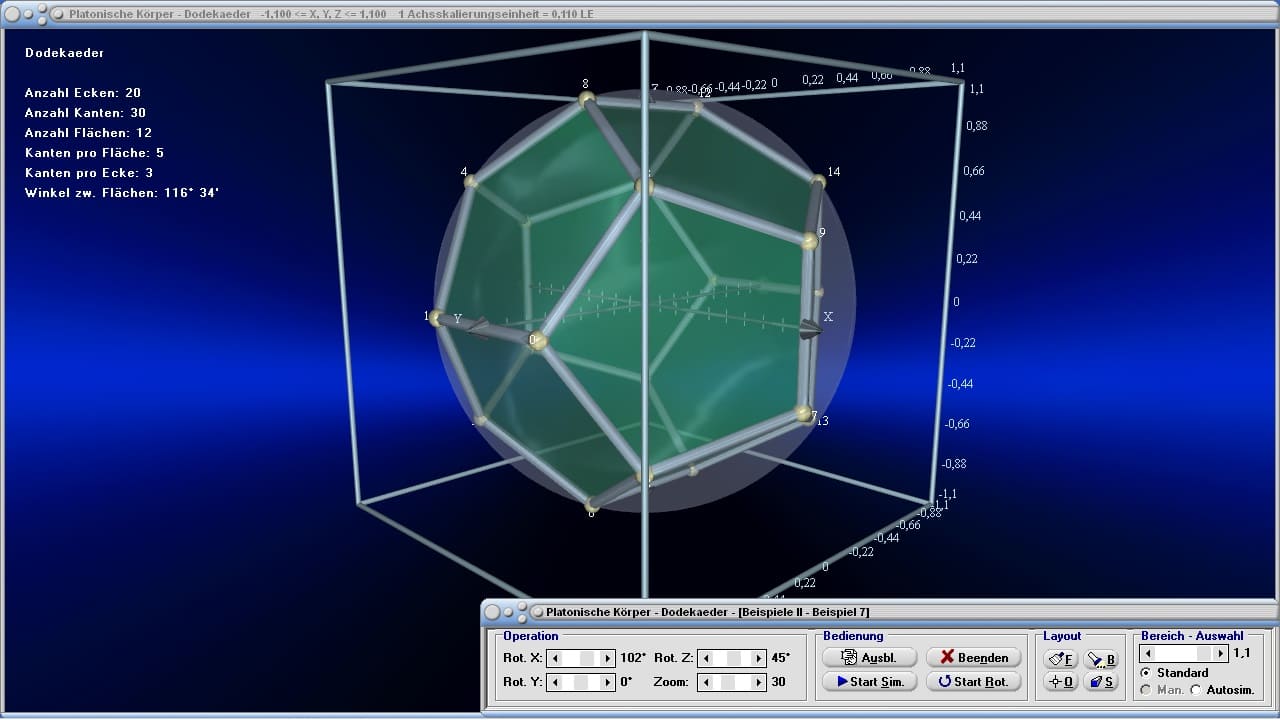The height and width of the screenshot is (720, 1280).
Task: Increase Rot. Y with right arrow
Action: click(607, 682)
